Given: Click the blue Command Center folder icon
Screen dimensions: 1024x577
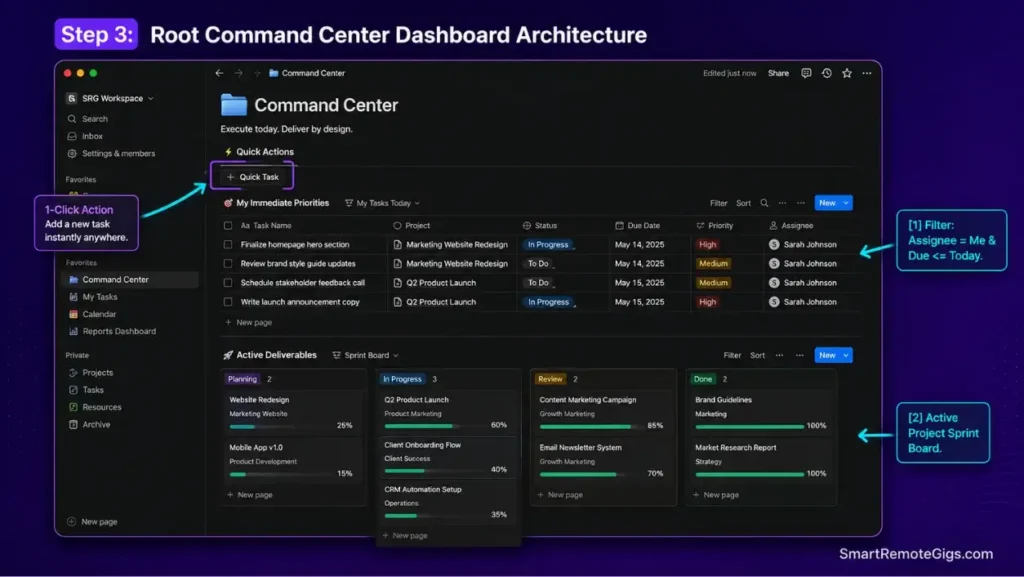Looking at the screenshot, I should tap(234, 105).
